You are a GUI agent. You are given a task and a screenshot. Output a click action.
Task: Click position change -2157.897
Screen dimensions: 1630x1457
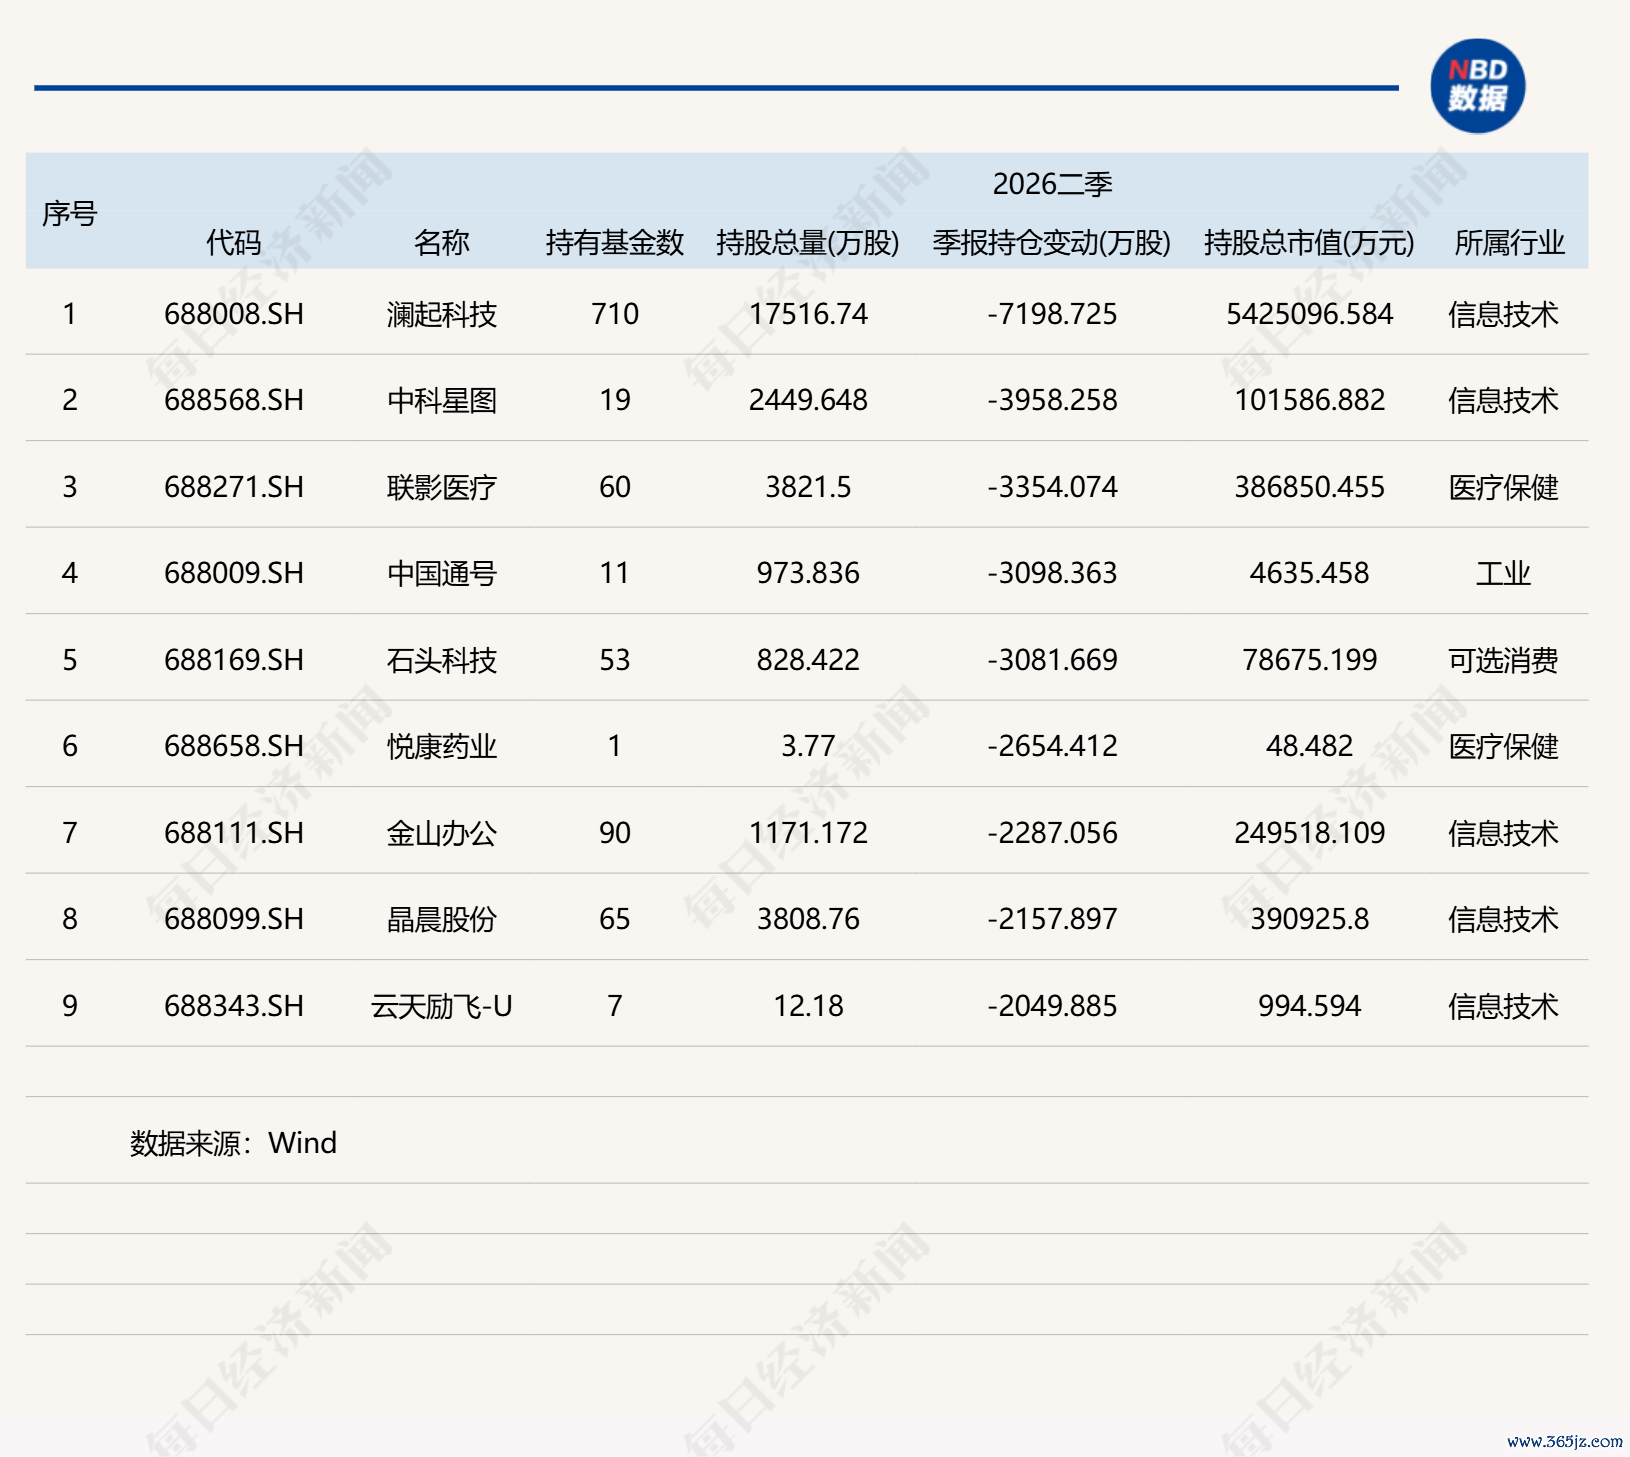[x=1052, y=919]
